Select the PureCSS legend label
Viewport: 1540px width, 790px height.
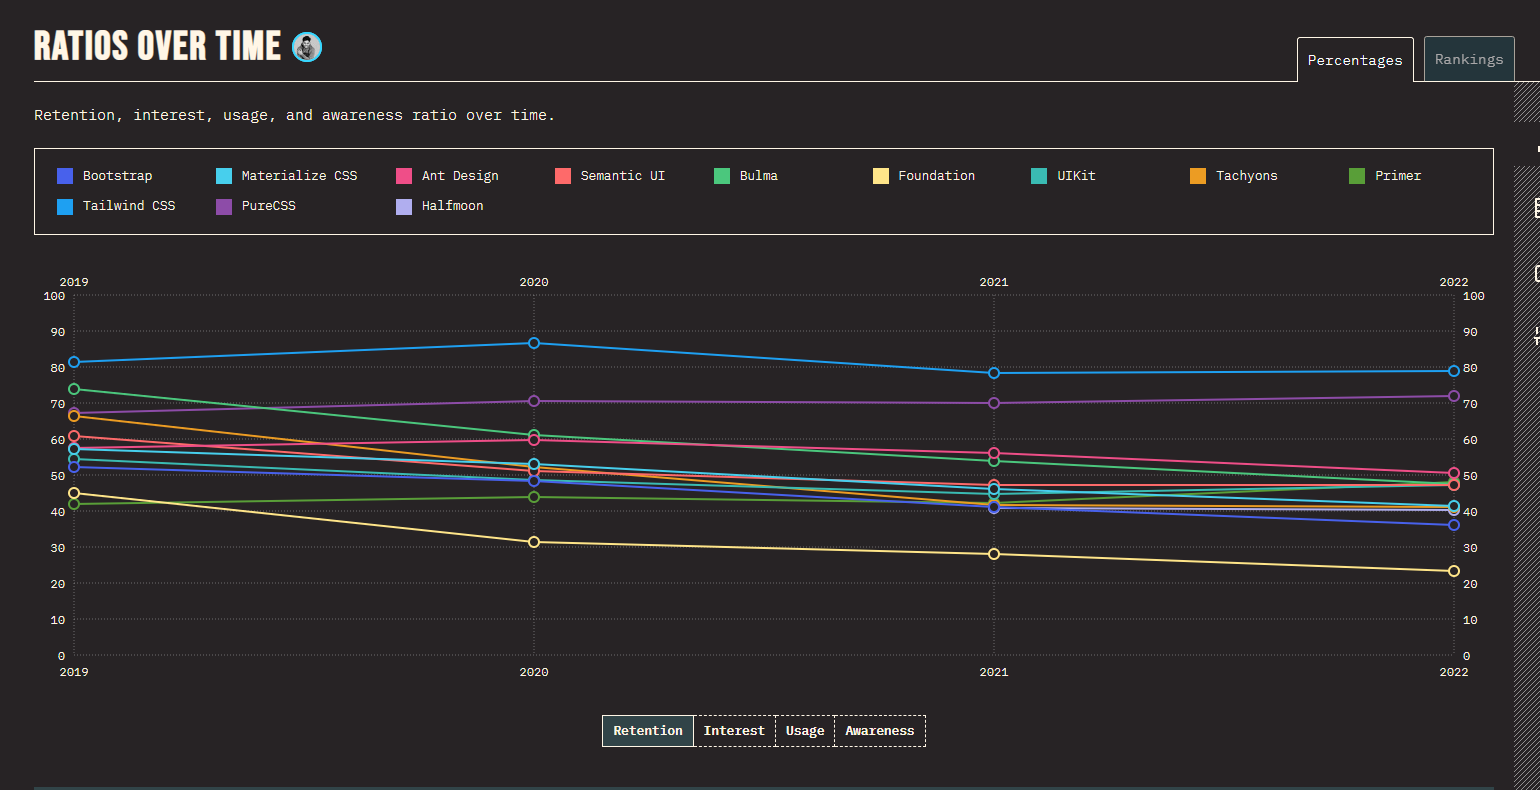click(x=269, y=206)
